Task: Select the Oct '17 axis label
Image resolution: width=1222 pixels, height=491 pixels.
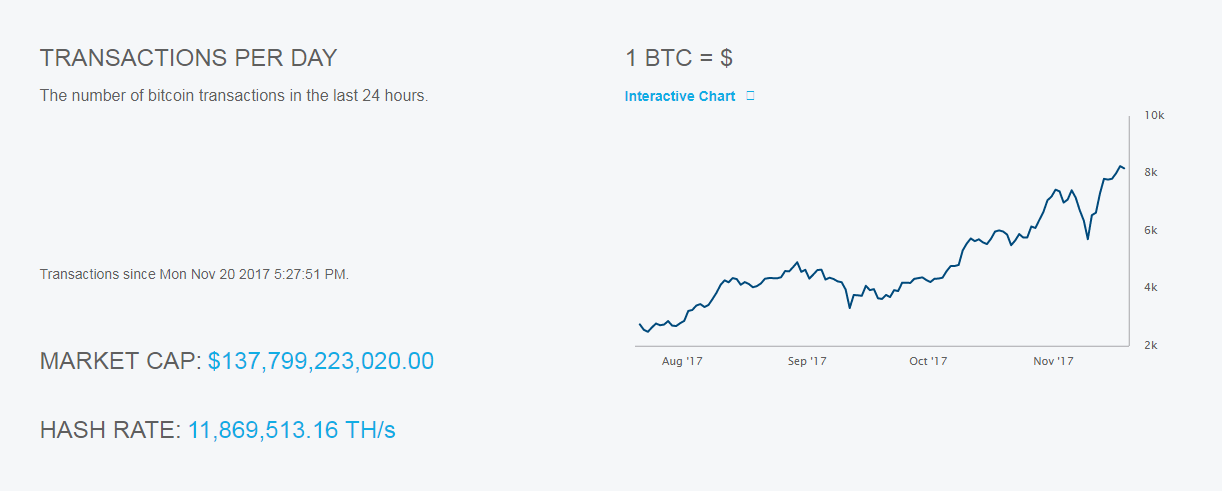Action: [928, 361]
